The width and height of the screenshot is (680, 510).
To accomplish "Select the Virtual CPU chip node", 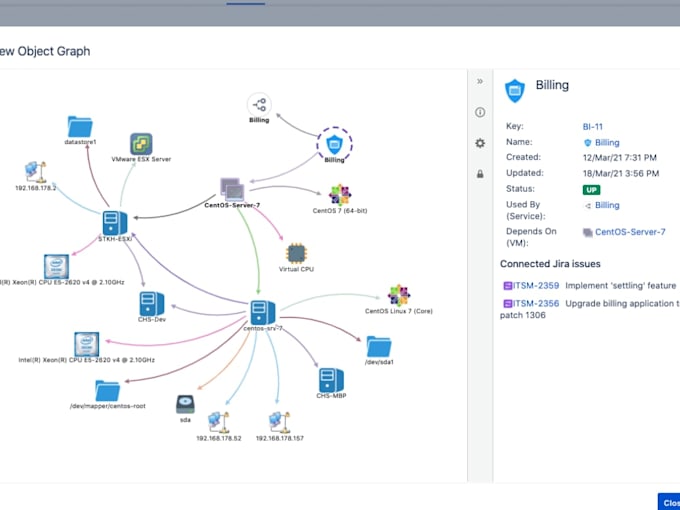I will 297,253.
